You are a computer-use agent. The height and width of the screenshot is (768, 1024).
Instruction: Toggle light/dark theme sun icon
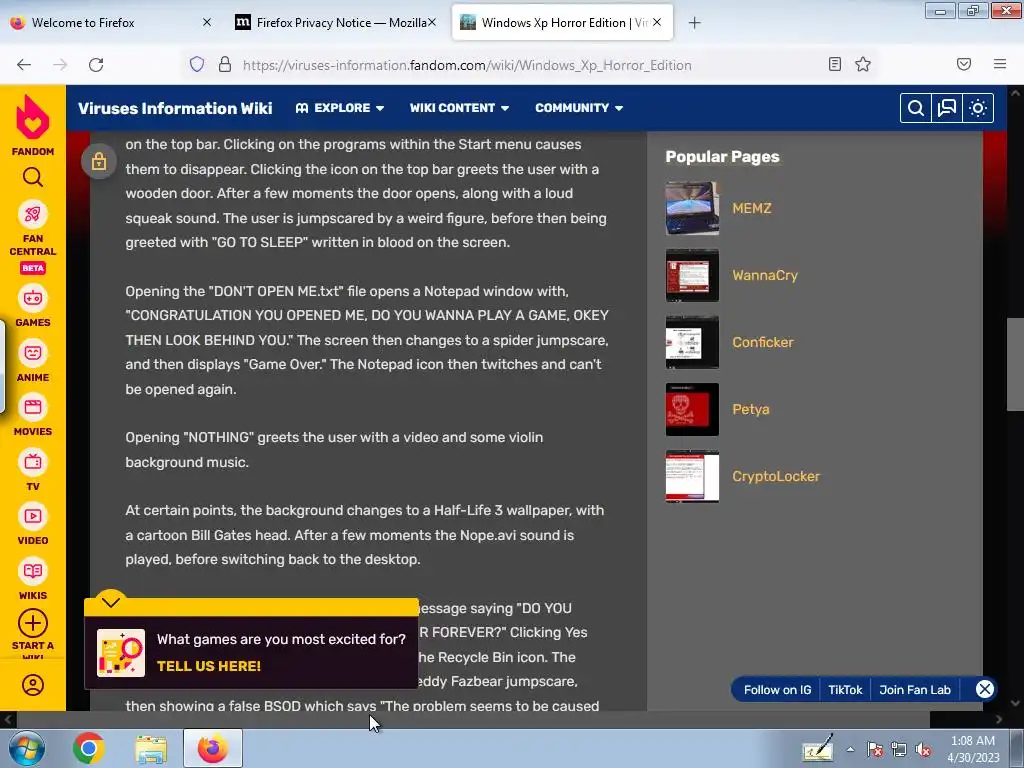point(978,108)
